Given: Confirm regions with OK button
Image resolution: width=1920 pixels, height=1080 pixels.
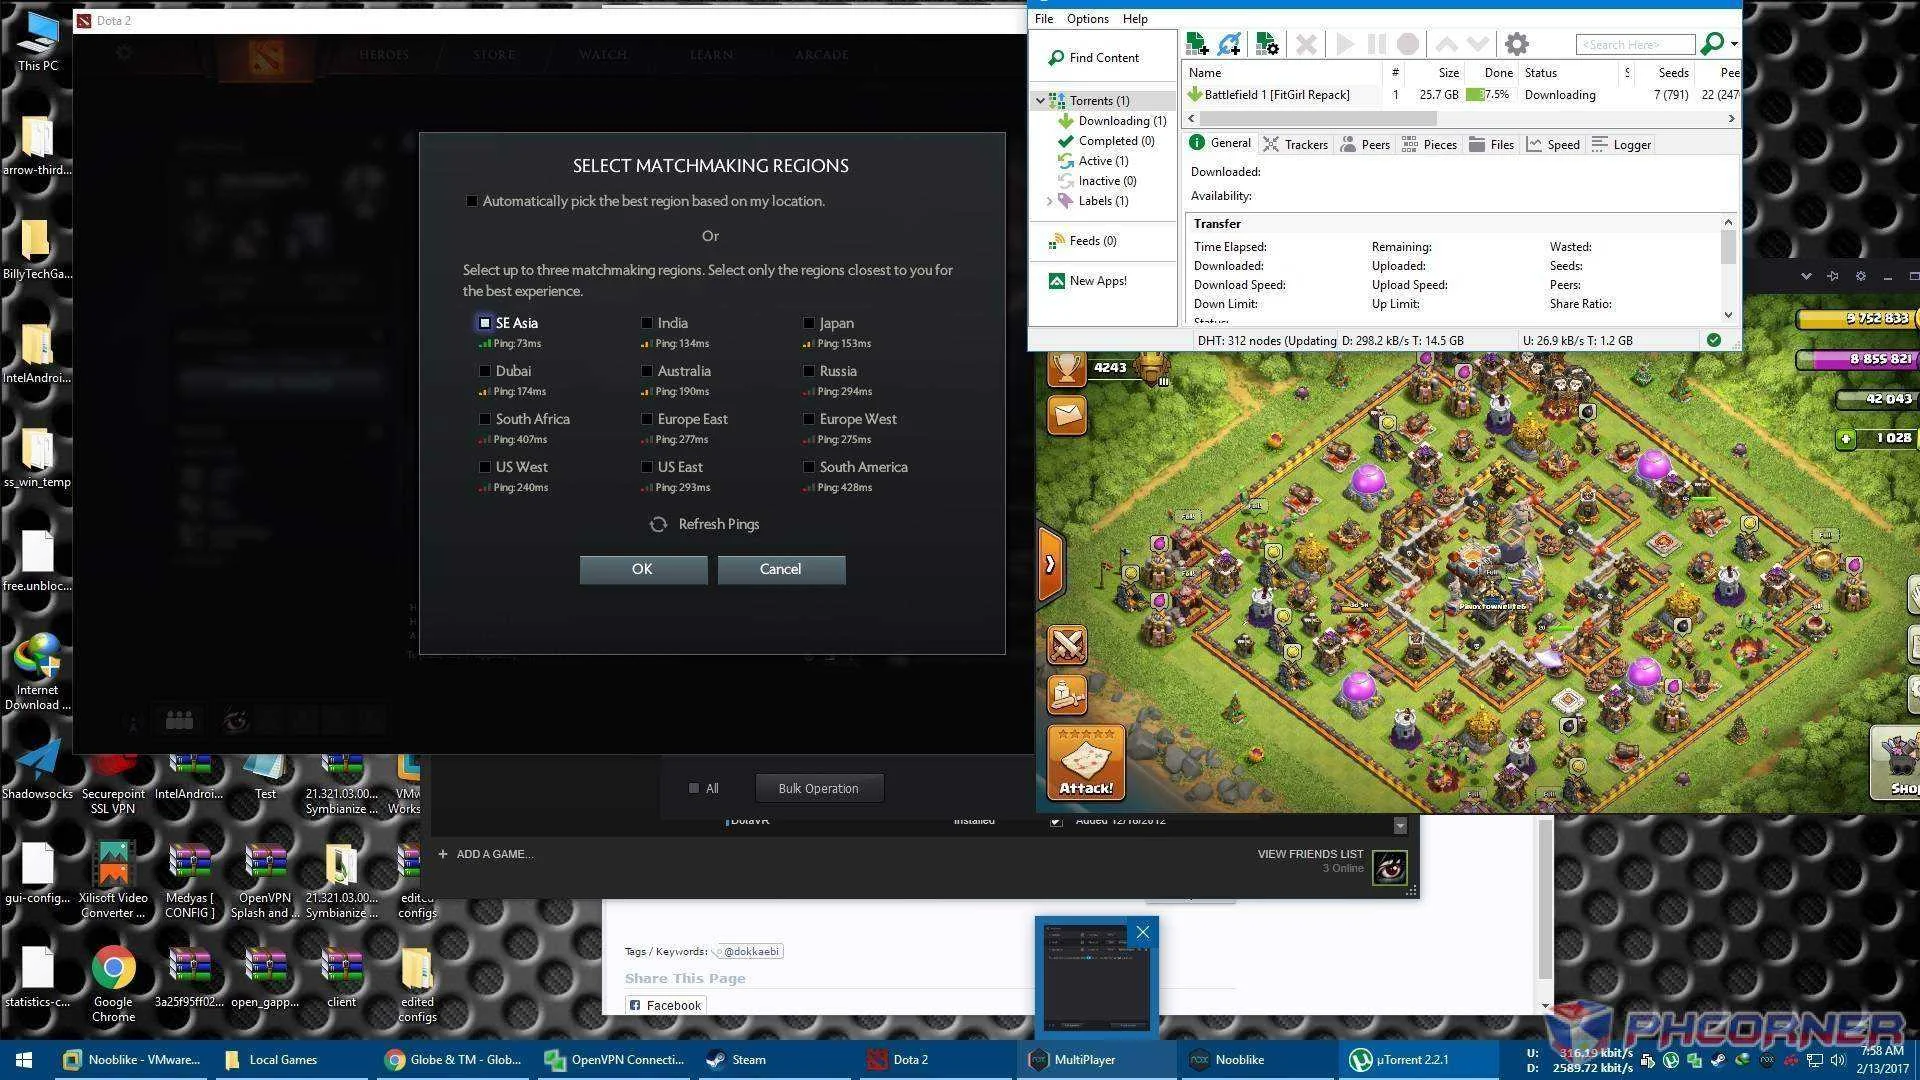Looking at the screenshot, I should pyautogui.click(x=643, y=569).
